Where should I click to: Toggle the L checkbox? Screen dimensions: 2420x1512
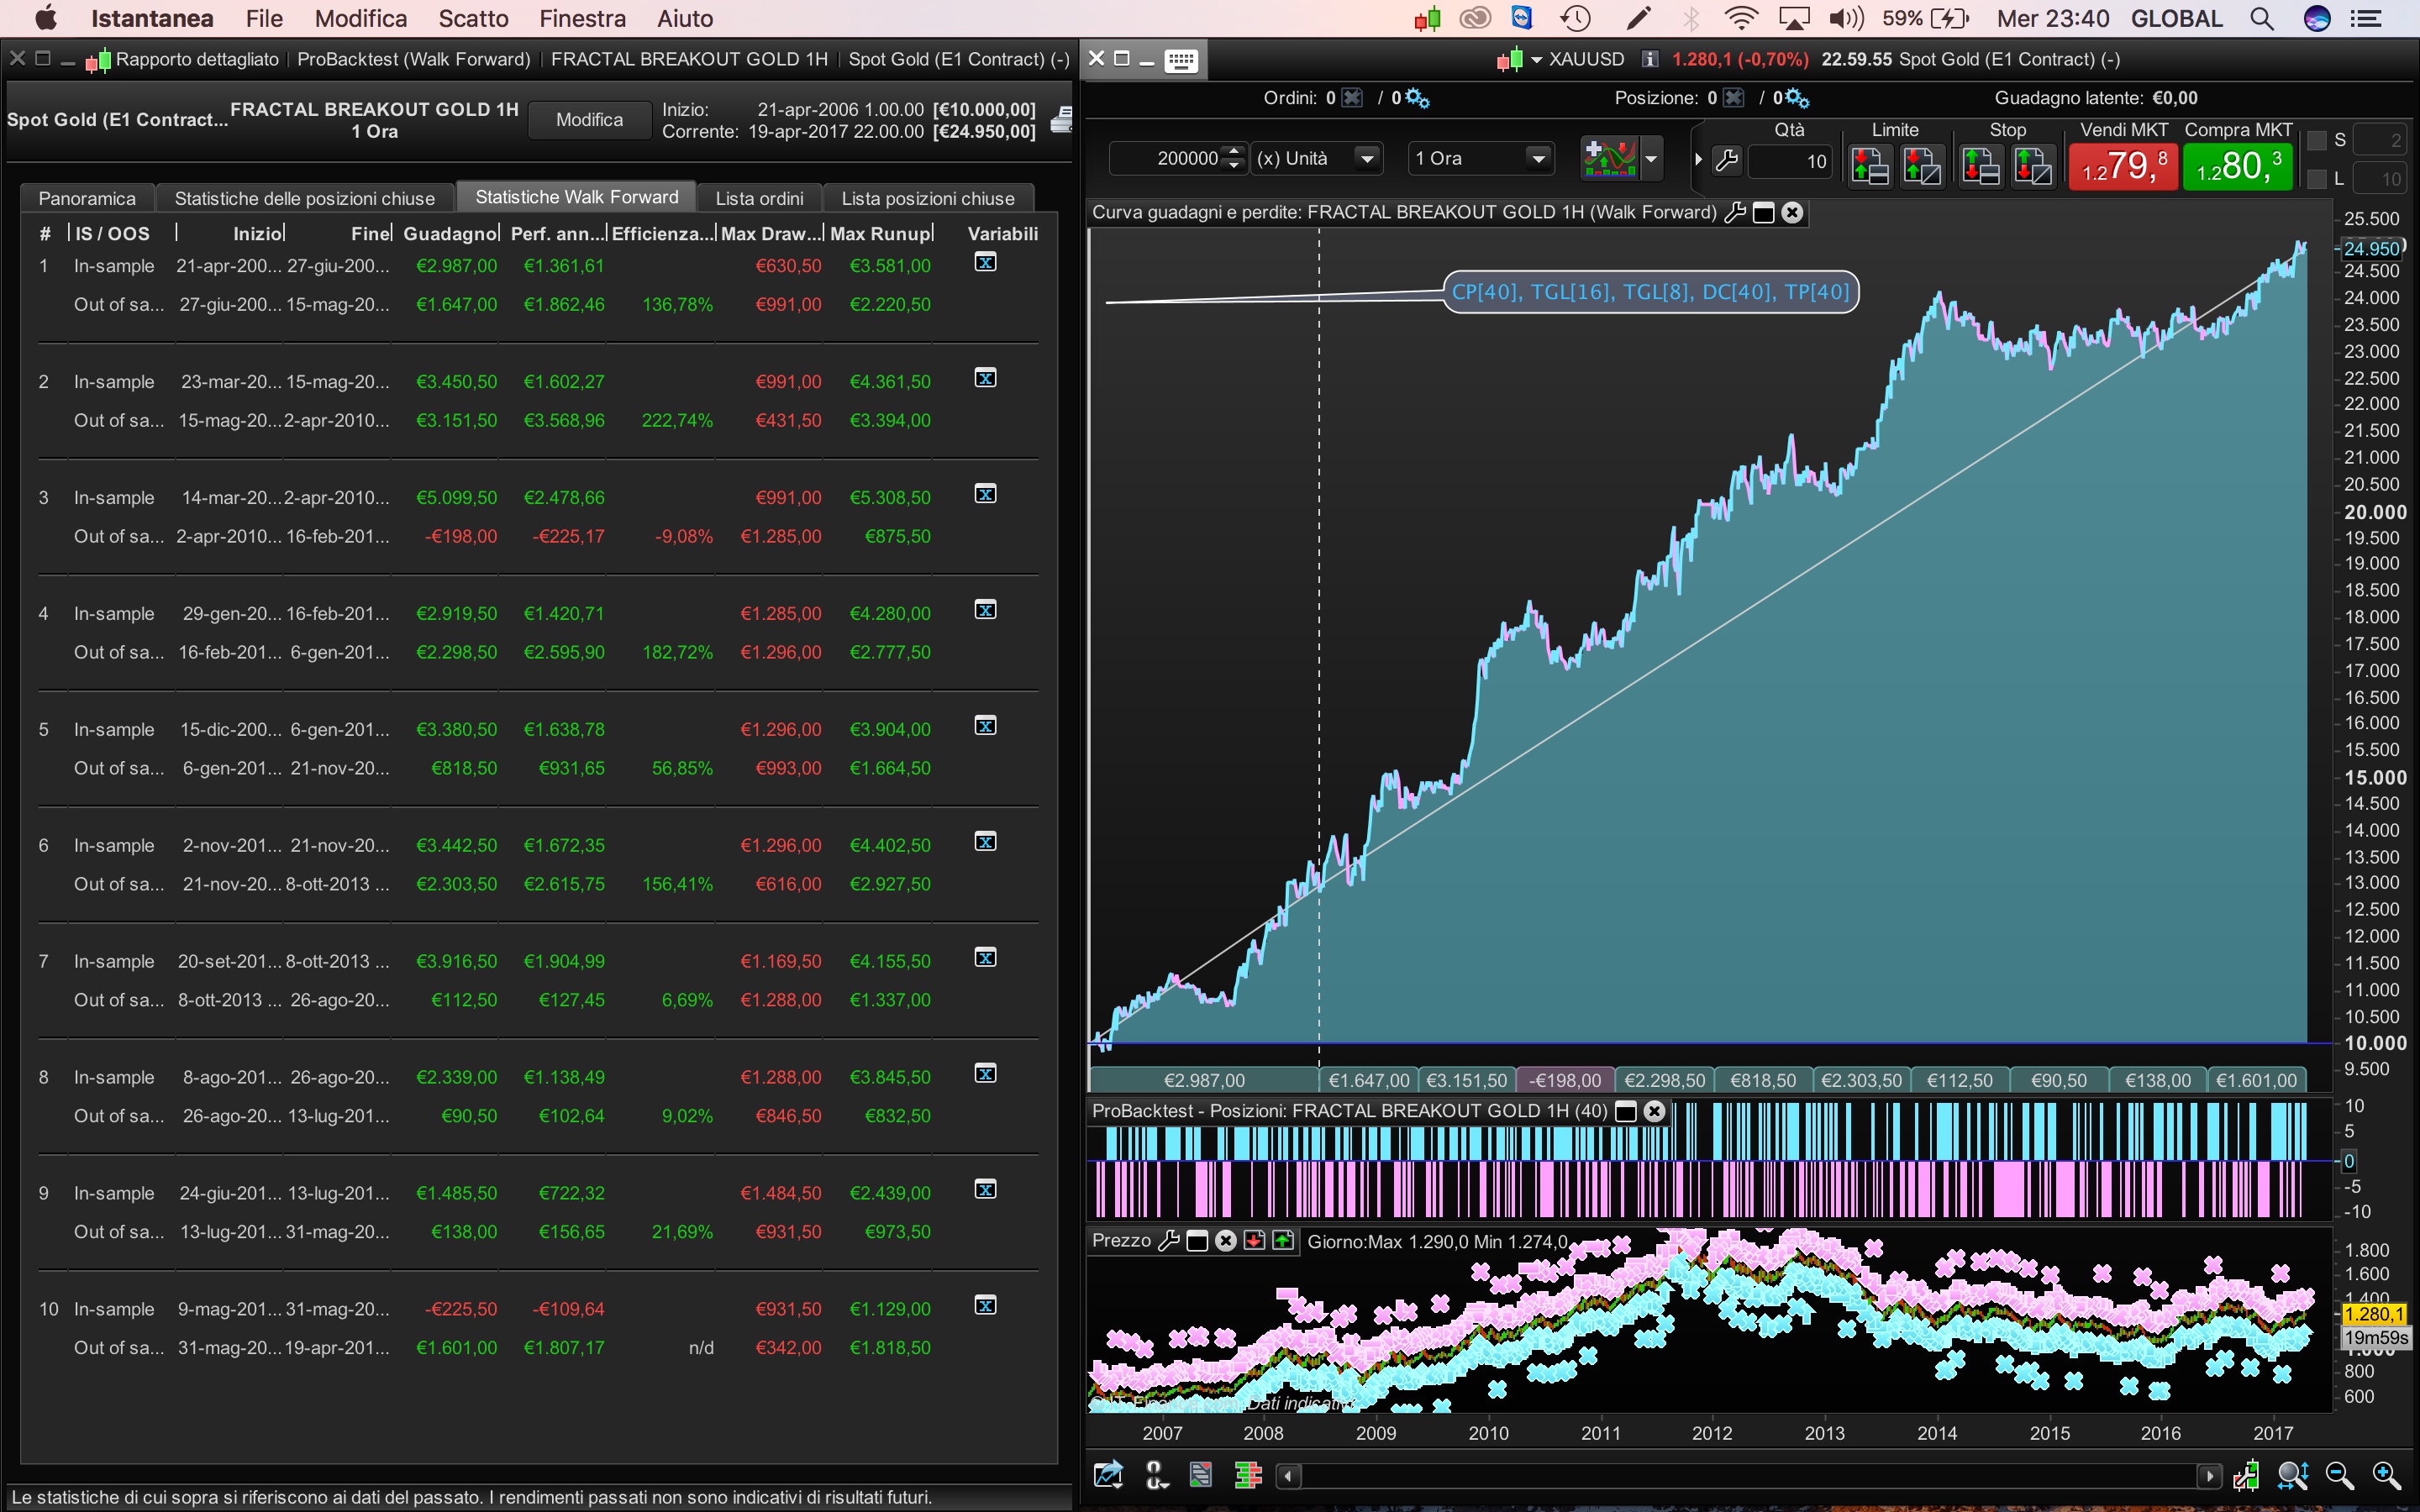coord(2316,179)
